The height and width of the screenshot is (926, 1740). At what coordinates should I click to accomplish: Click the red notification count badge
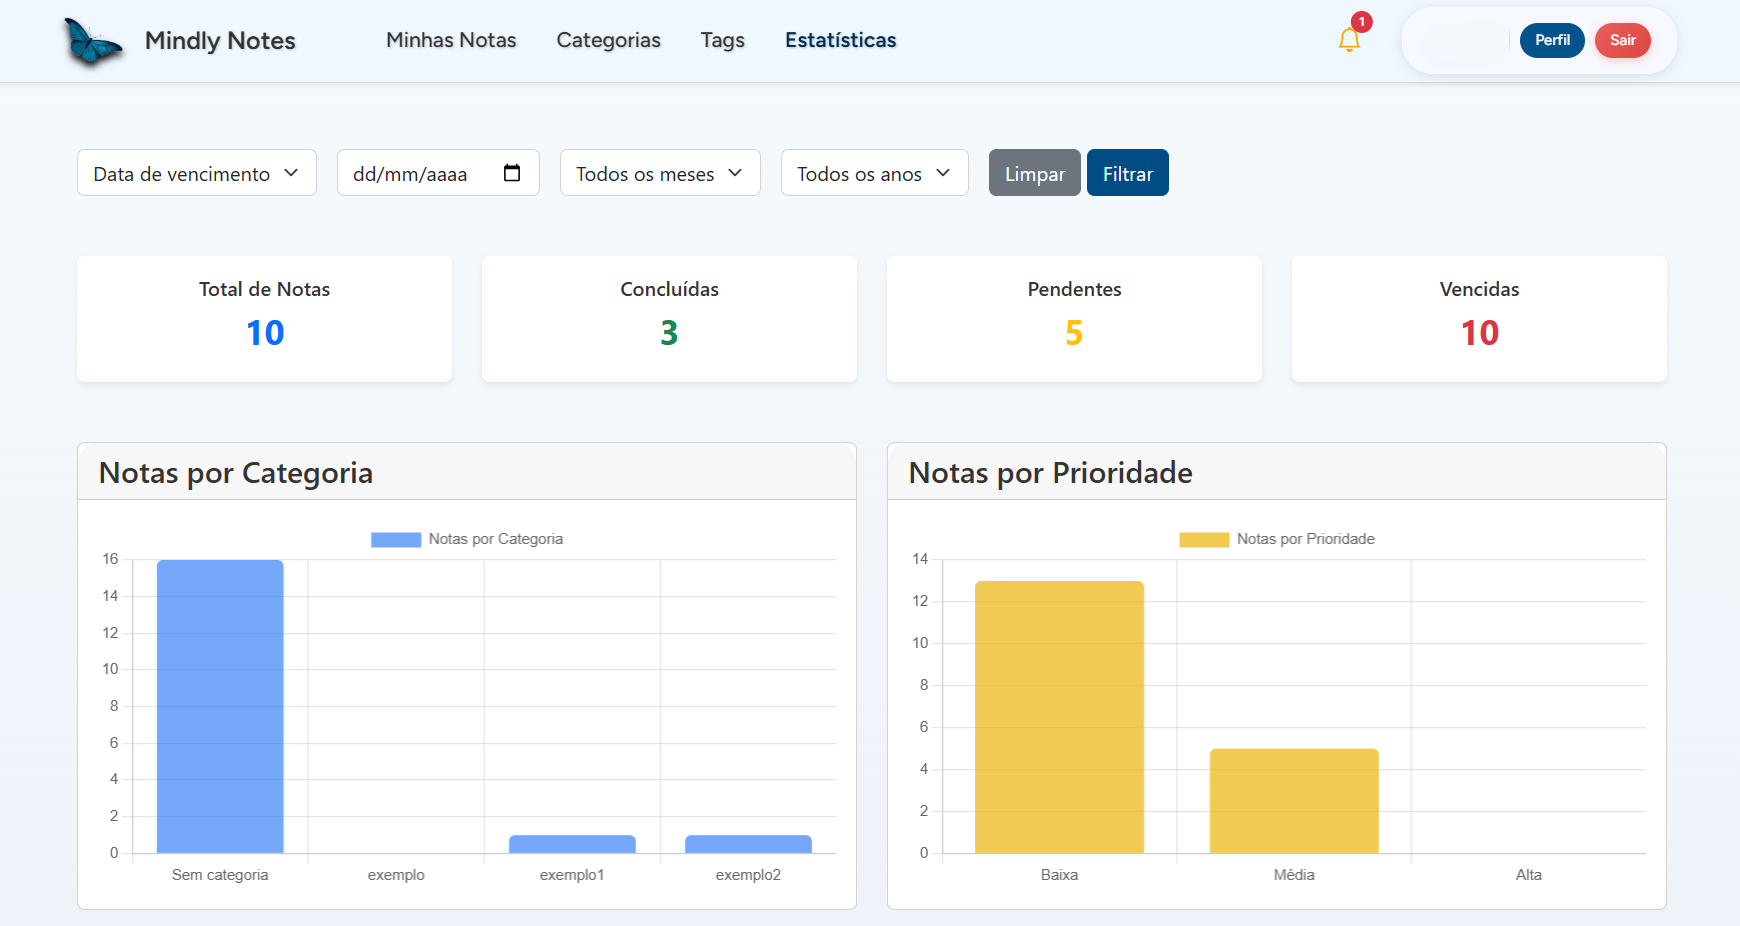(x=1361, y=22)
